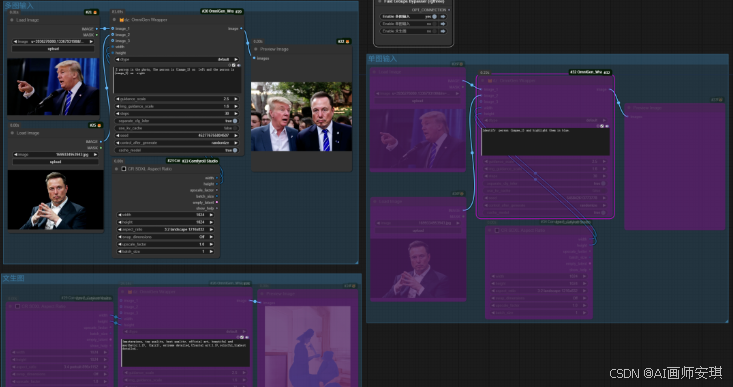This screenshot has width=733, height=387.
Task: Click the fox badge icon on first Load Image node
Action: coord(95,12)
